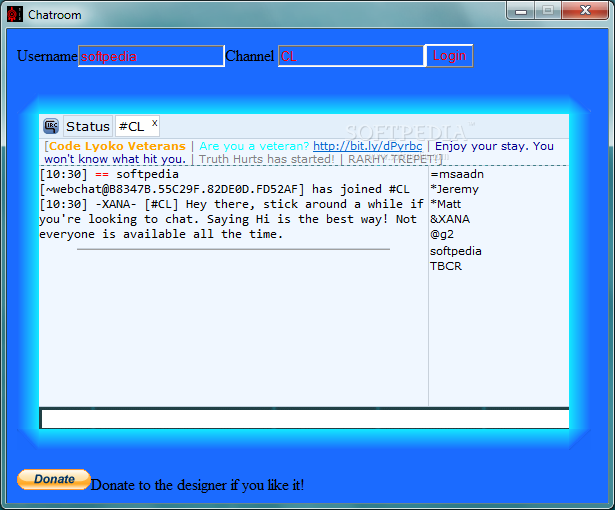615x510 pixels.
Task: Select user &XANA in nick list
Action: pos(450,219)
